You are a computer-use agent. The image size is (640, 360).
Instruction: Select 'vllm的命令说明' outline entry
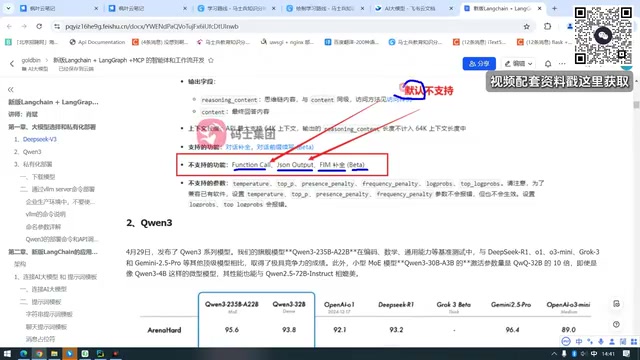coord(45,214)
